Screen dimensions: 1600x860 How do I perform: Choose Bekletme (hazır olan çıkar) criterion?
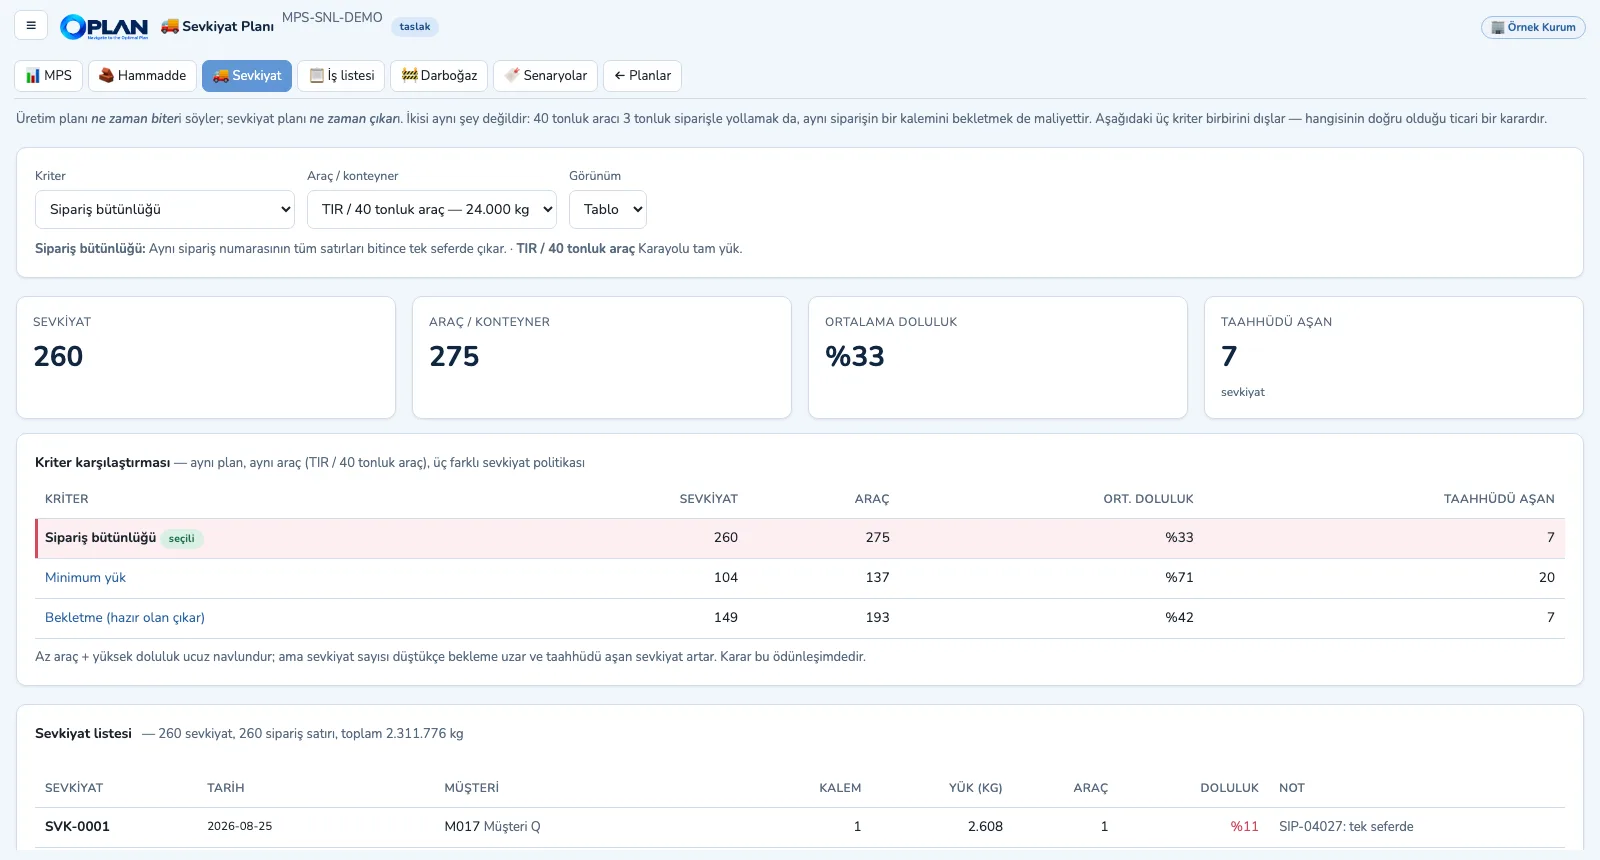pos(125,618)
